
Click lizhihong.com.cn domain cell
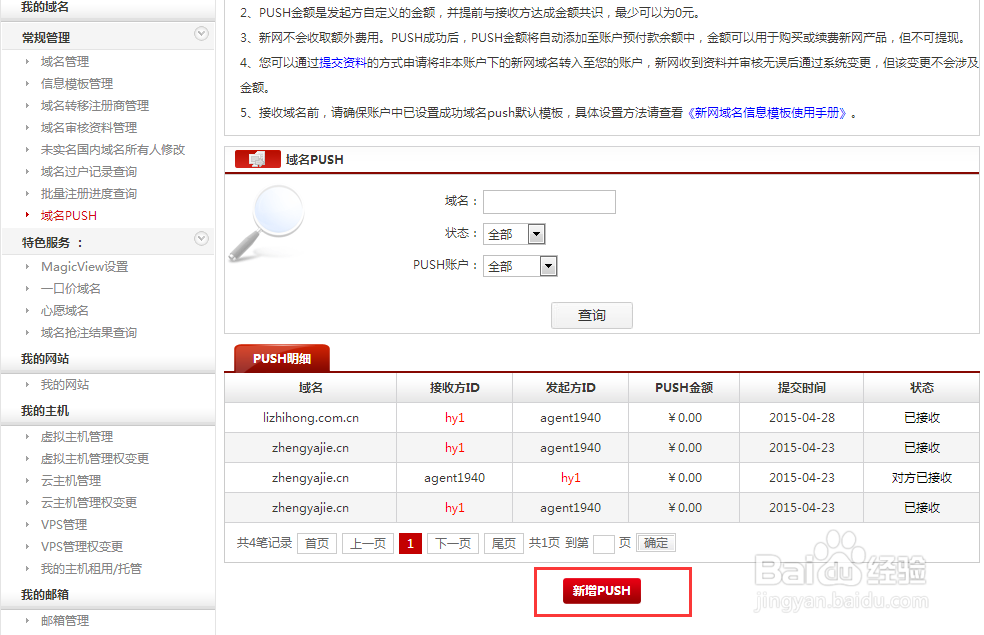point(311,418)
